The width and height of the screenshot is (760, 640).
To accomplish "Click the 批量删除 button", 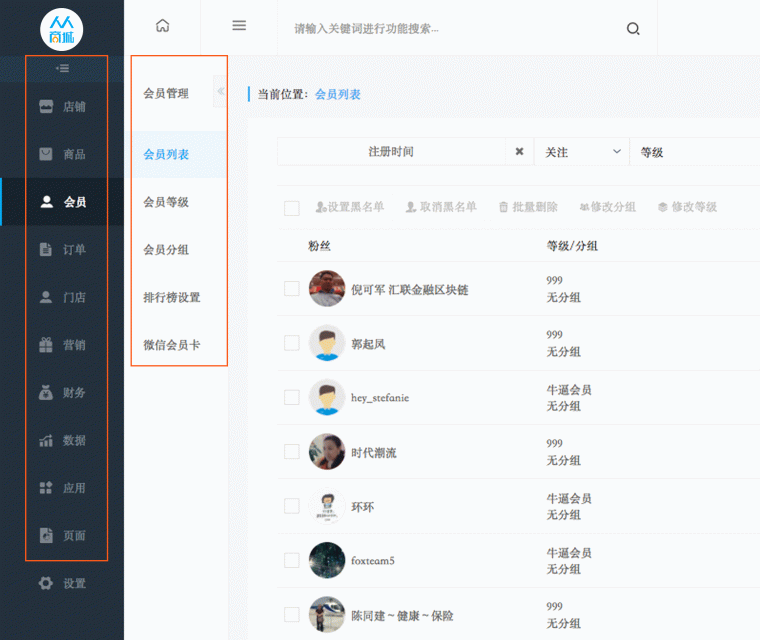I will tap(528, 207).
